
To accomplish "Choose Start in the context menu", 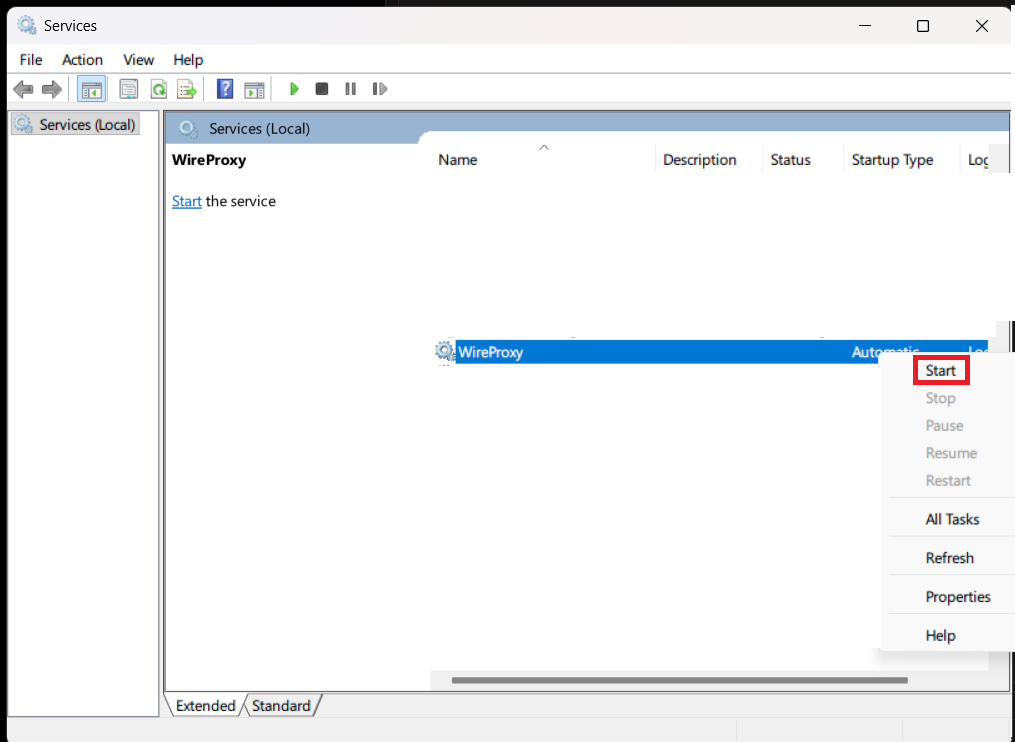I will click(x=940, y=370).
